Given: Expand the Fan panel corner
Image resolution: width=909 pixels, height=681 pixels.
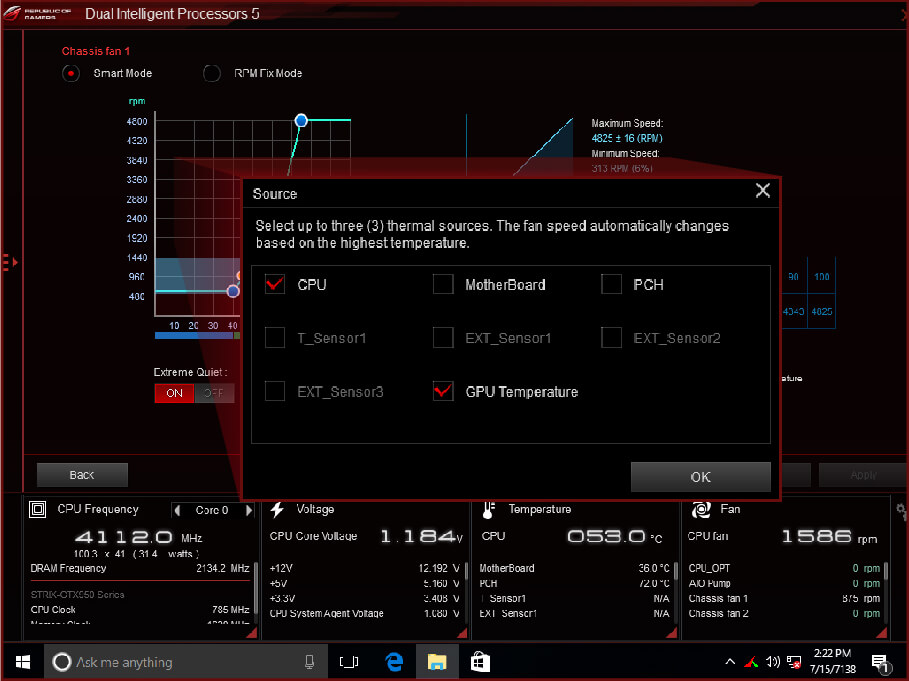Looking at the screenshot, I should (882, 633).
